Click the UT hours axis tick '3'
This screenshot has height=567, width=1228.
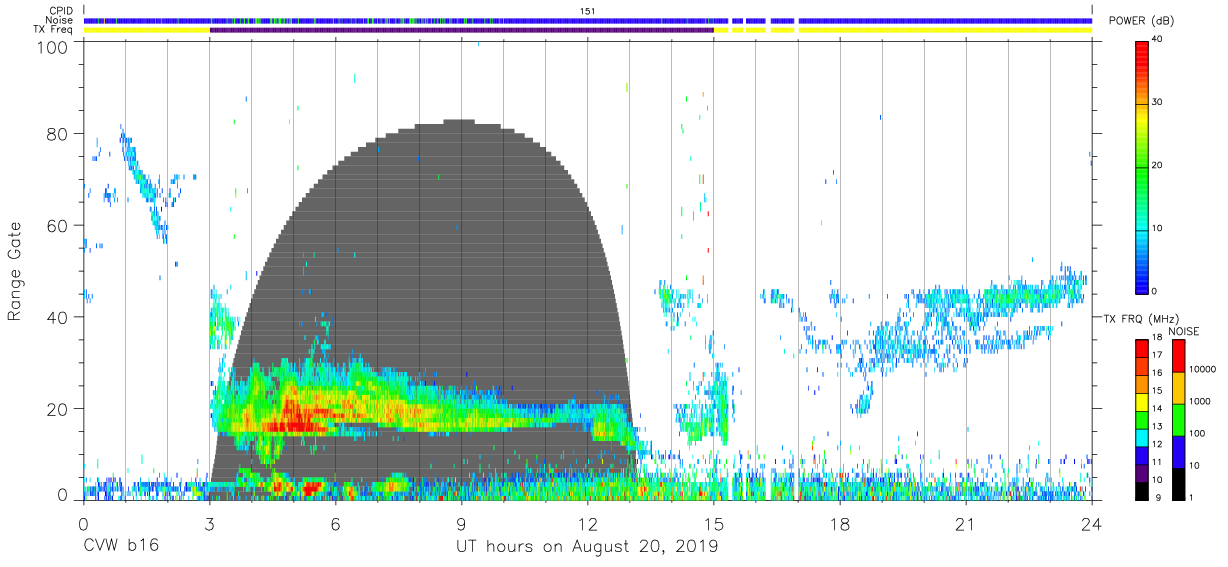[x=209, y=523]
